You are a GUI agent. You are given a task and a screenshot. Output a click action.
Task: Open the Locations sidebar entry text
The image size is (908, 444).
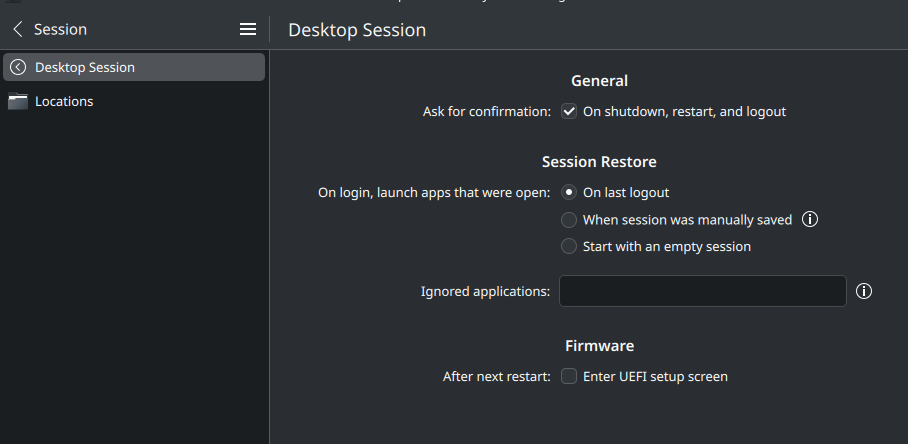pyautogui.click(x=64, y=101)
